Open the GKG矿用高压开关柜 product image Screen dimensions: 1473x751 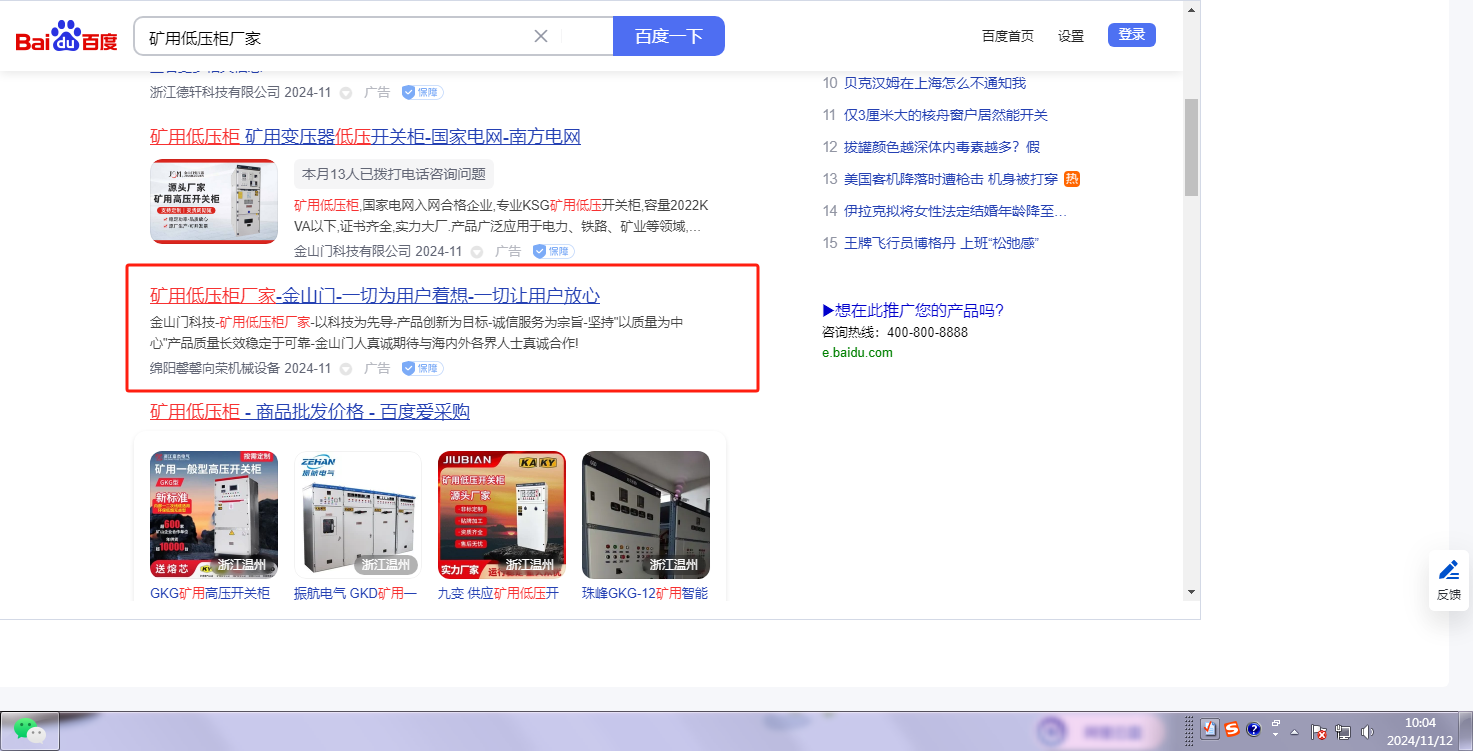[x=214, y=515]
